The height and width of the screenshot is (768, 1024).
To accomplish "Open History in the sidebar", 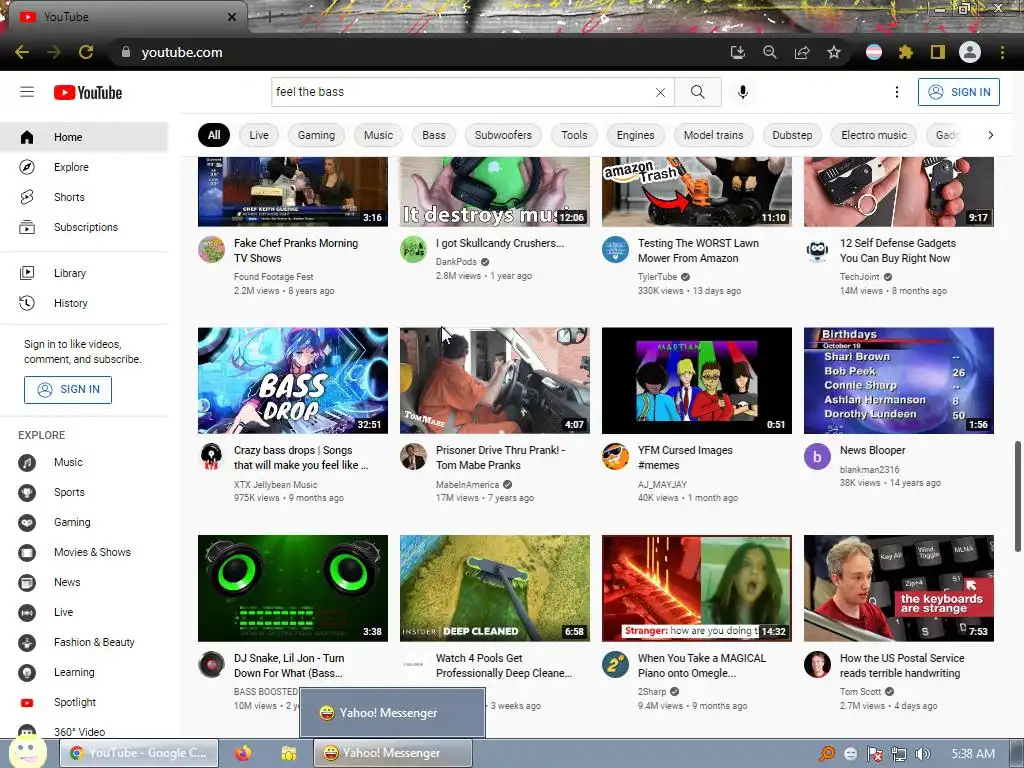I will tap(84, 303).
